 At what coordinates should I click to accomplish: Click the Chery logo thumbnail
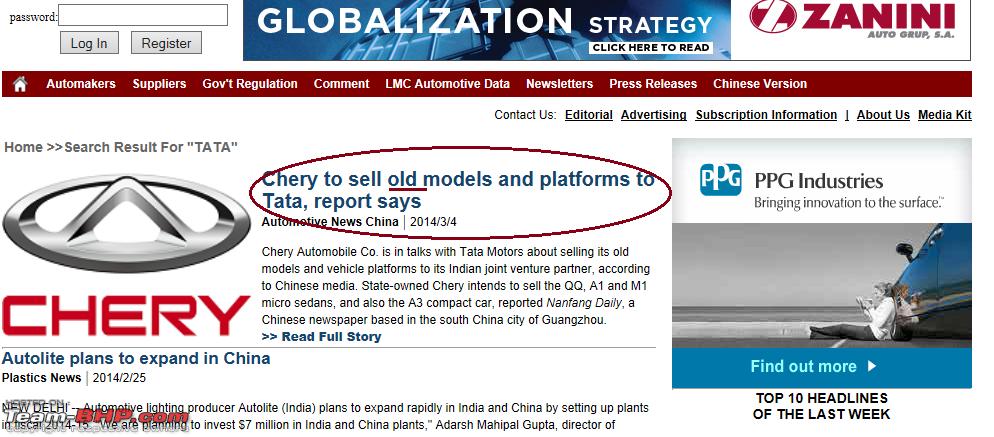click(126, 256)
